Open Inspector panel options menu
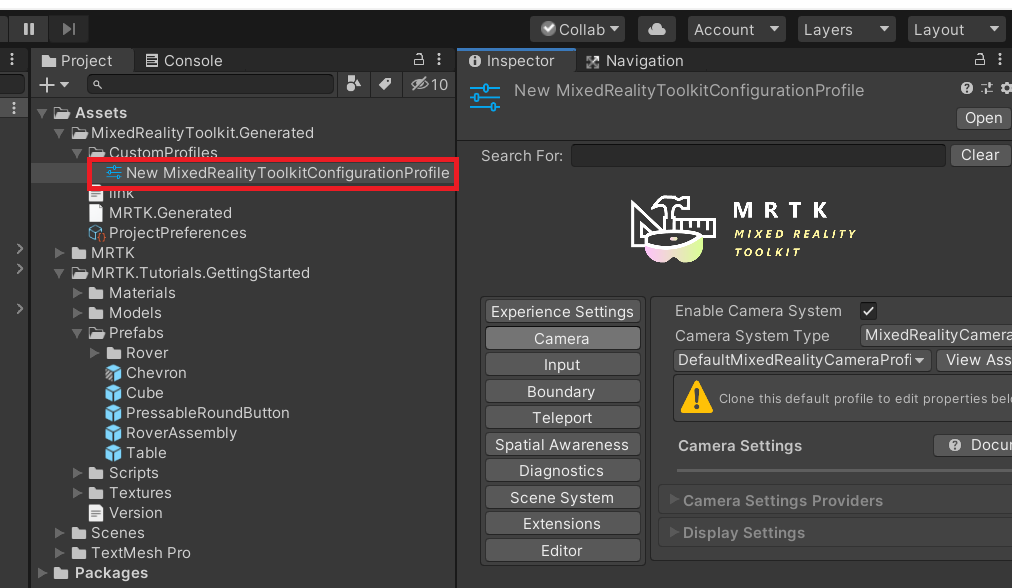The image size is (1012, 588). pos(1000,59)
